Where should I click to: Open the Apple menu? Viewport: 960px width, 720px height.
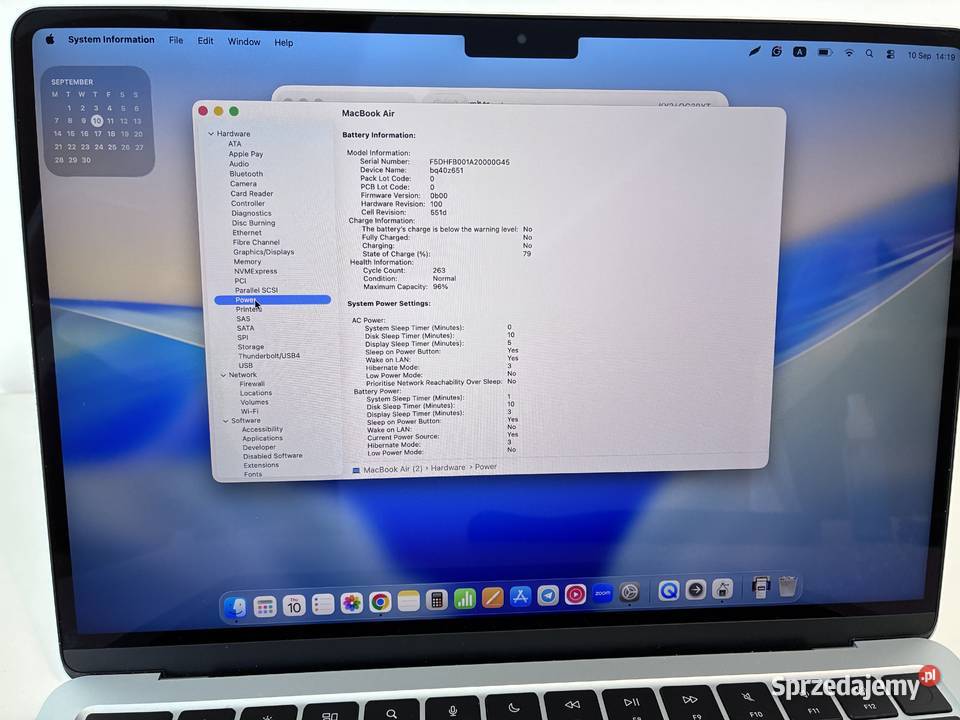tap(50, 39)
